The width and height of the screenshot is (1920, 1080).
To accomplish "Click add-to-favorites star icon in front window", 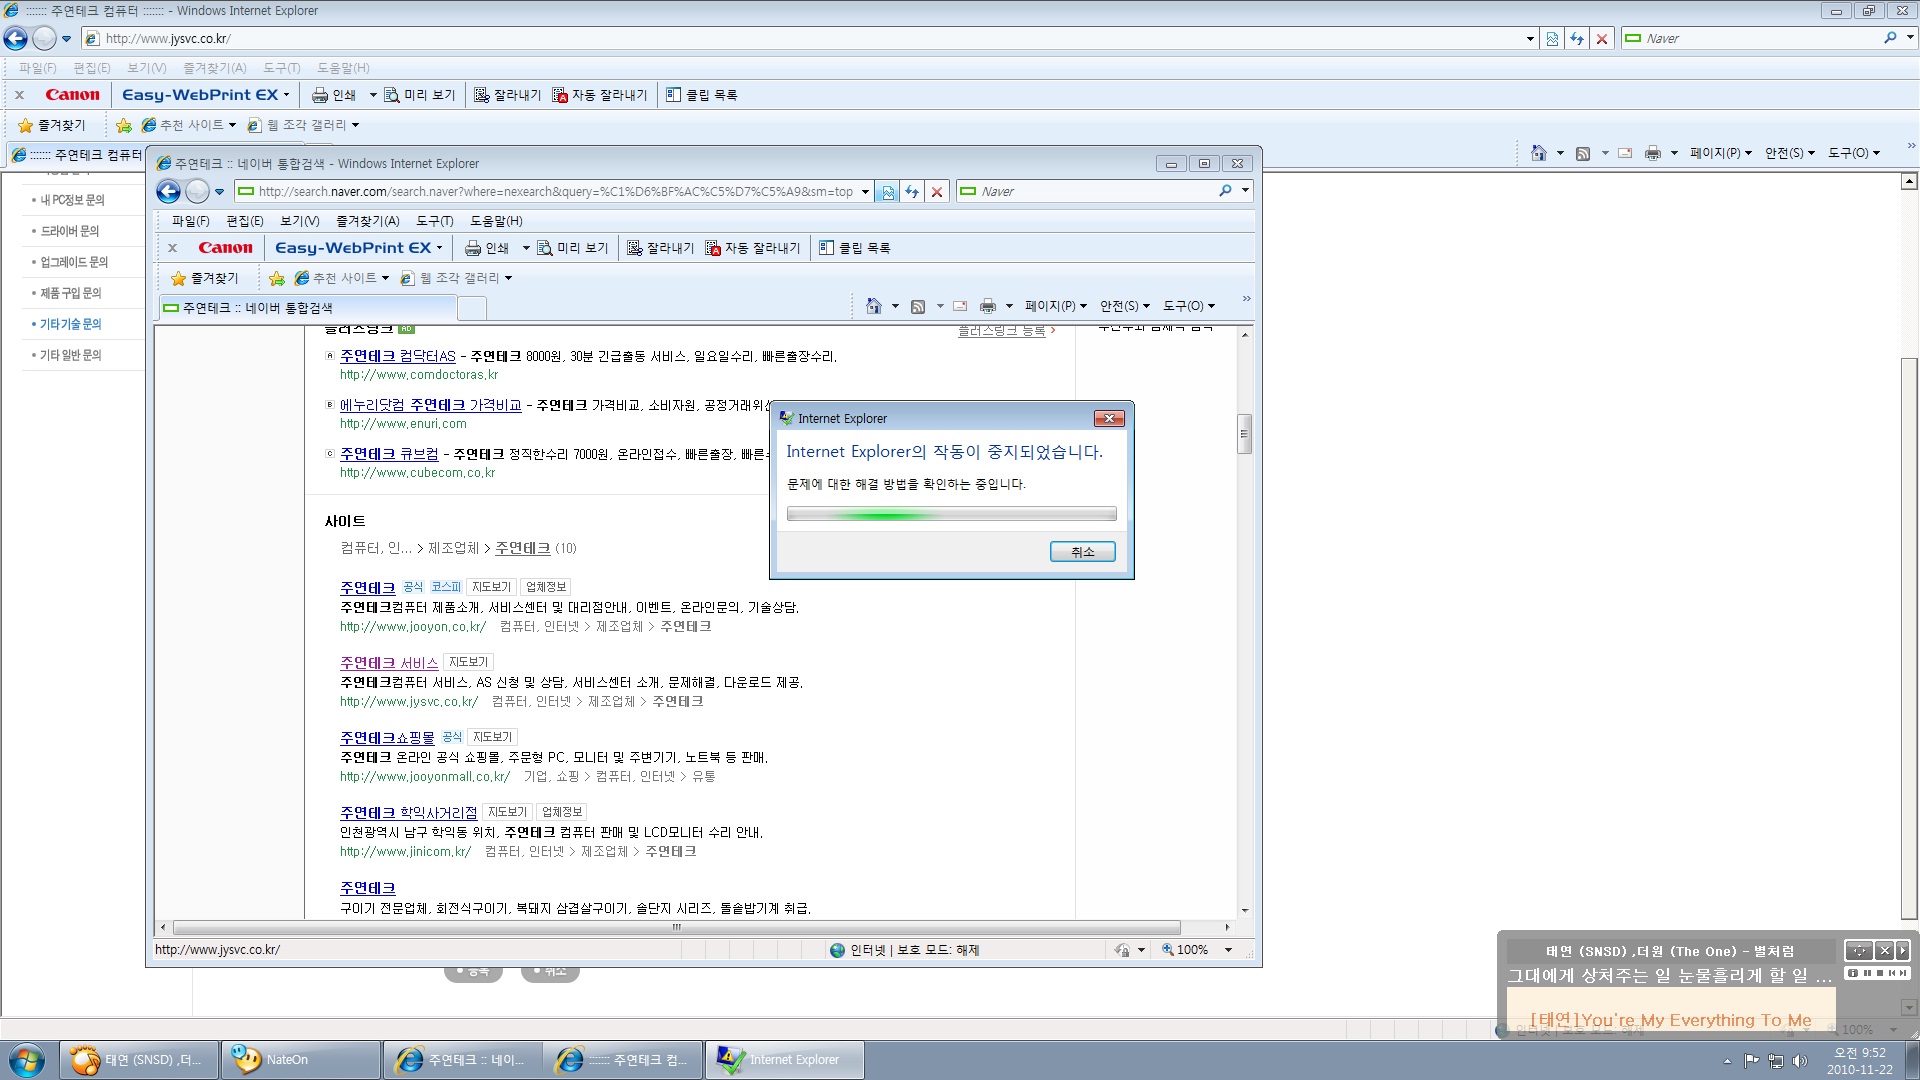I will point(277,278).
